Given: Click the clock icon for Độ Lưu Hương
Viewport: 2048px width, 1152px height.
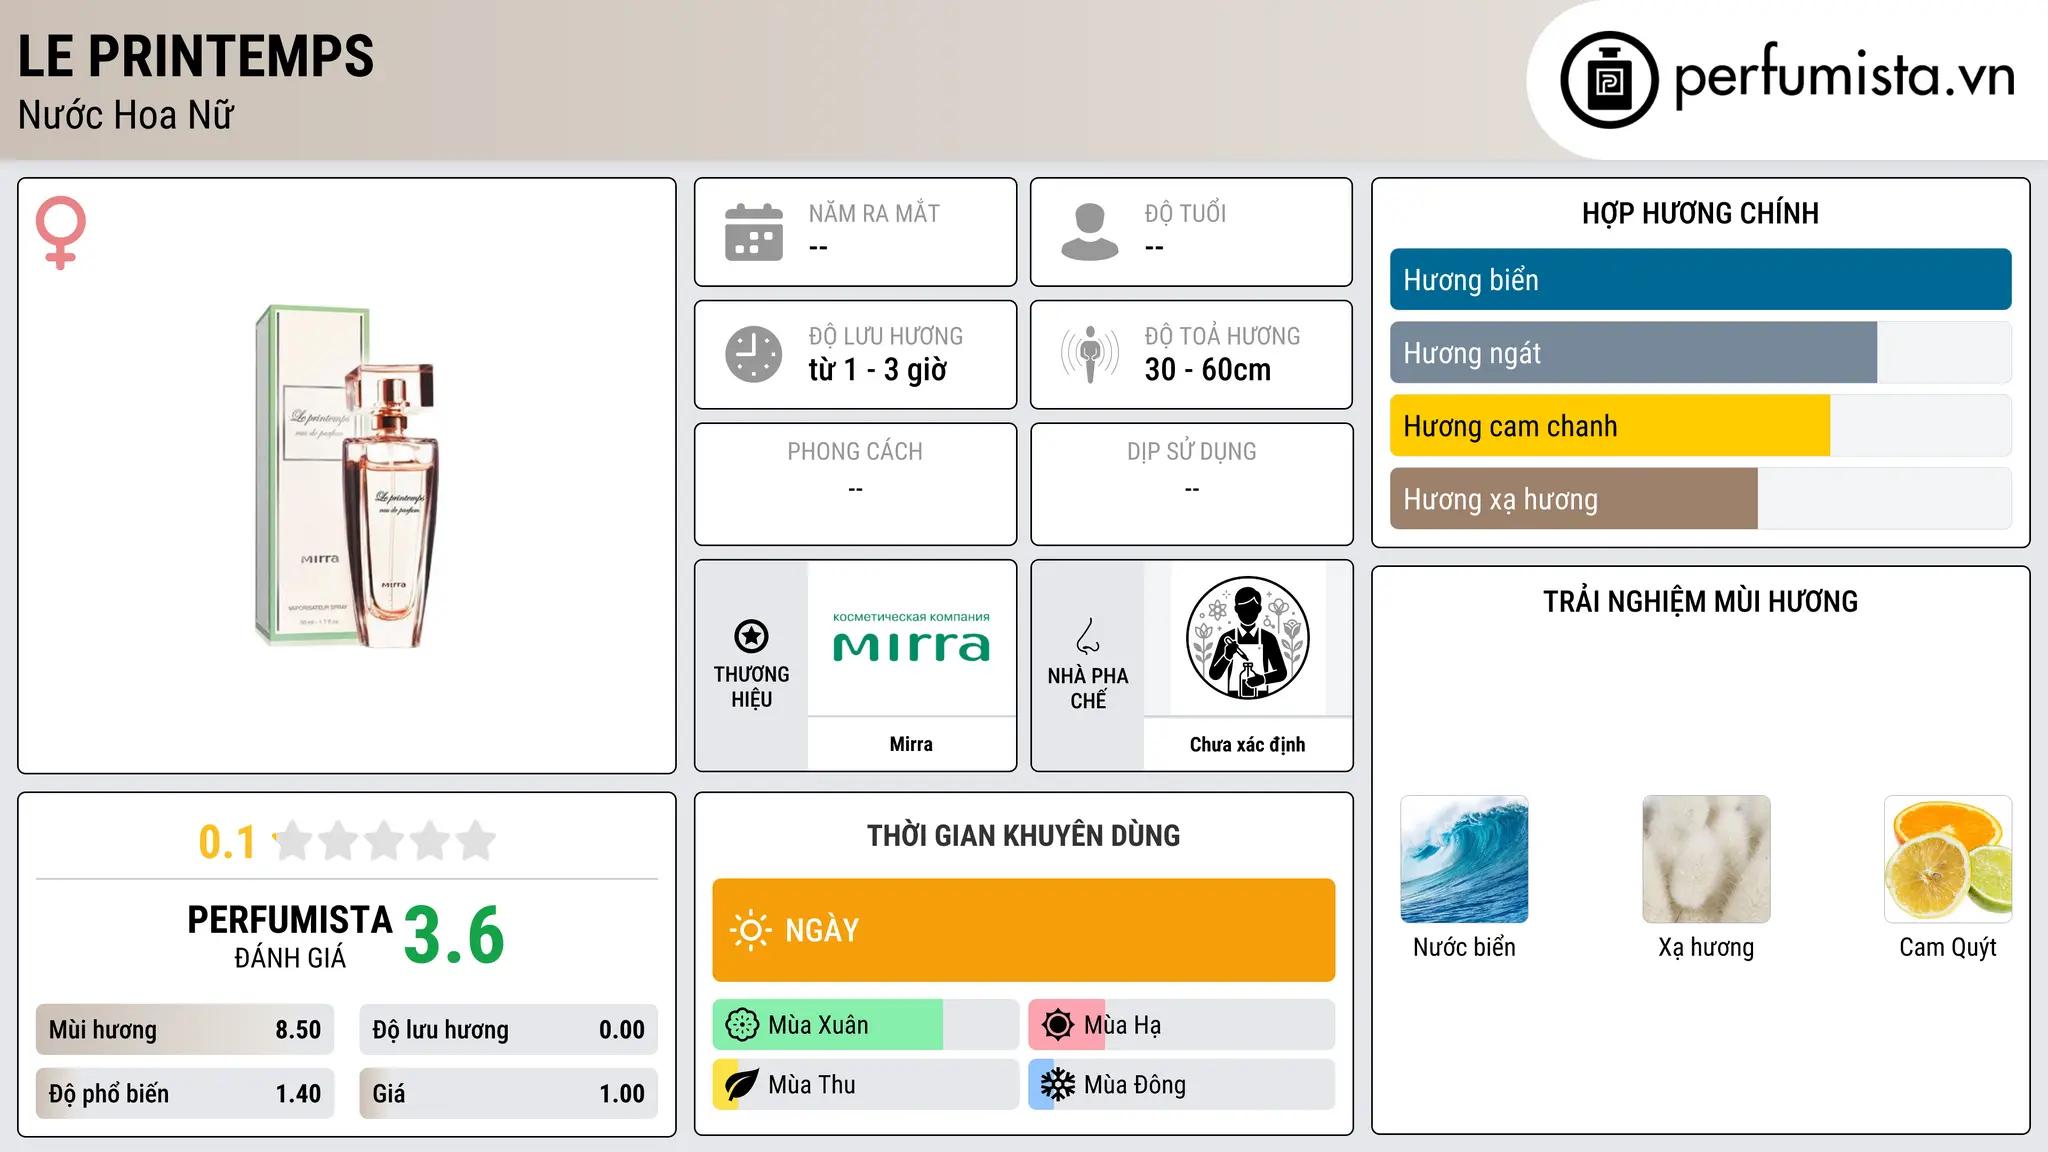Looking at the screenshot, I should (x=754, y=354).
